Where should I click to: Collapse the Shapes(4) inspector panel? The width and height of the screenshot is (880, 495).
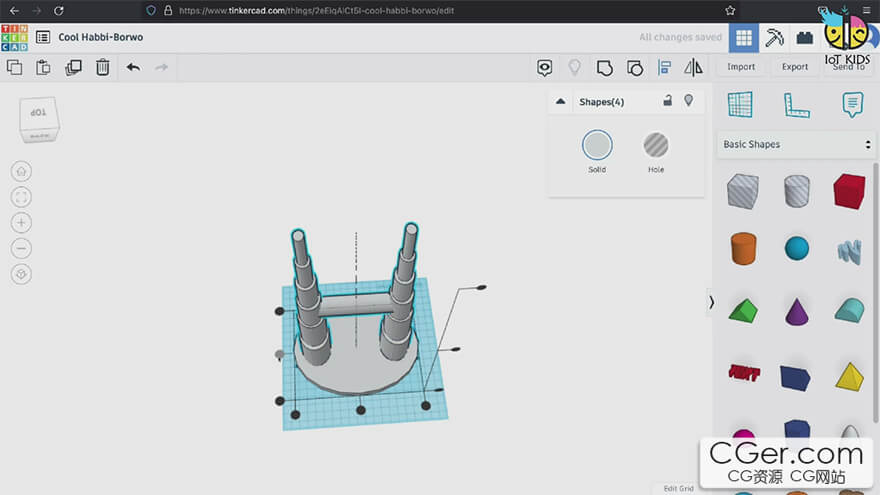(560, 102)
